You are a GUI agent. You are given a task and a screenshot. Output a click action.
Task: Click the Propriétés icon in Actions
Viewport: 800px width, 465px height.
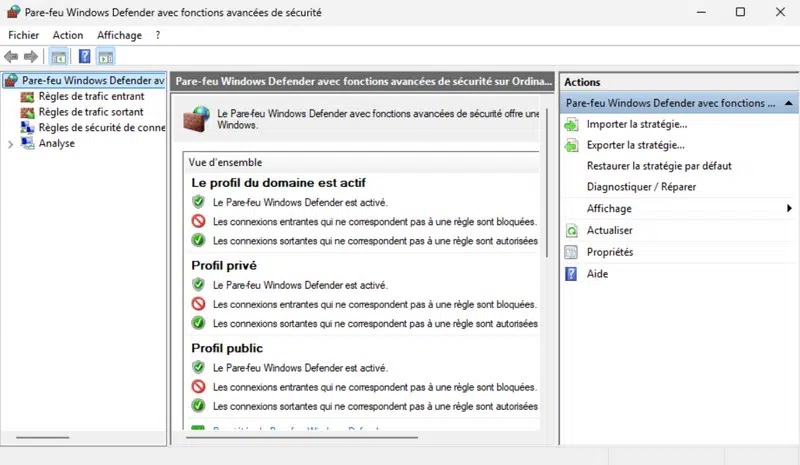[571, 252]
